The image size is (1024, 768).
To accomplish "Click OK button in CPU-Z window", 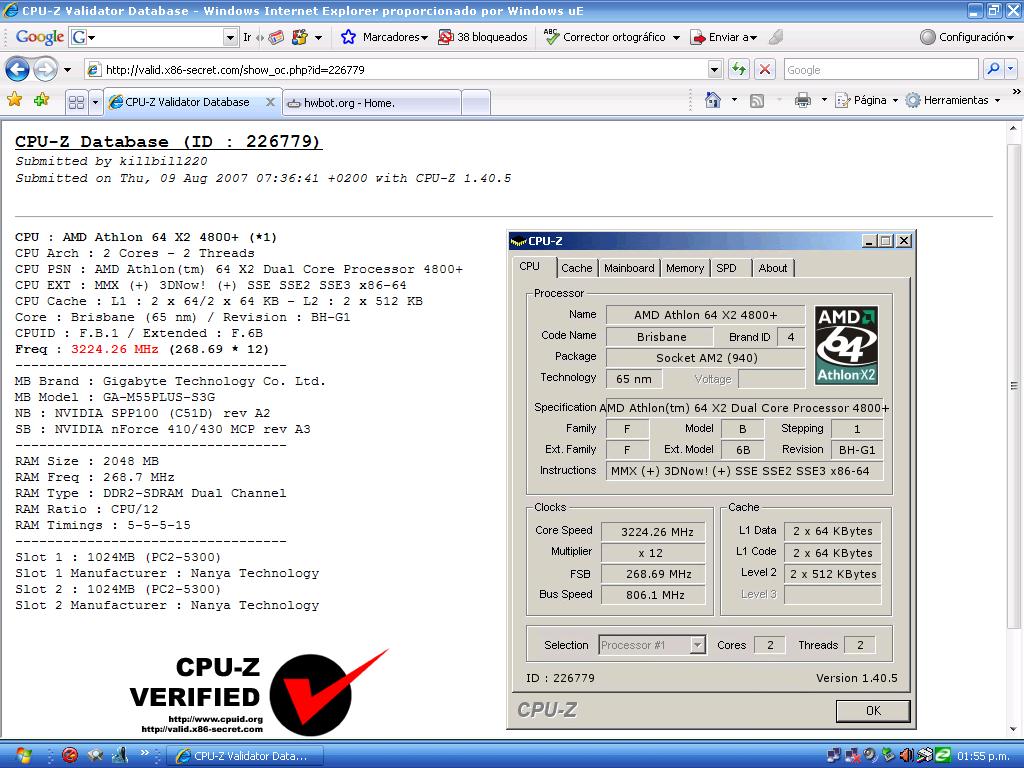I will click(872, 711).
